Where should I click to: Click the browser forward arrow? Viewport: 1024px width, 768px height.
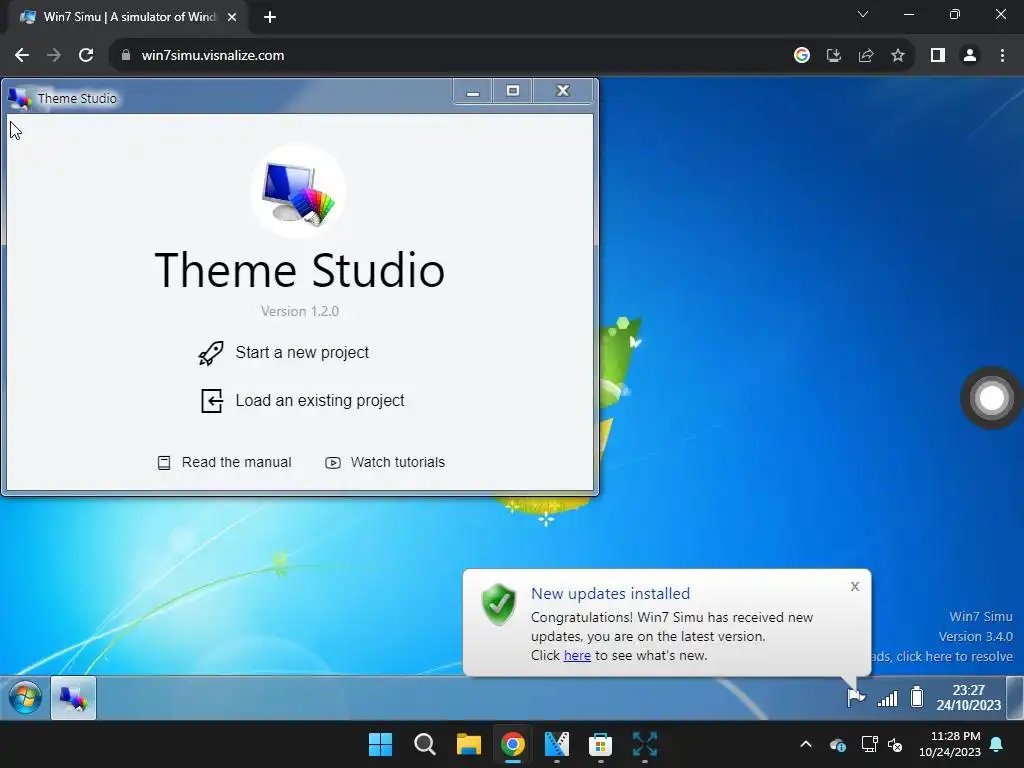(54, 56)
